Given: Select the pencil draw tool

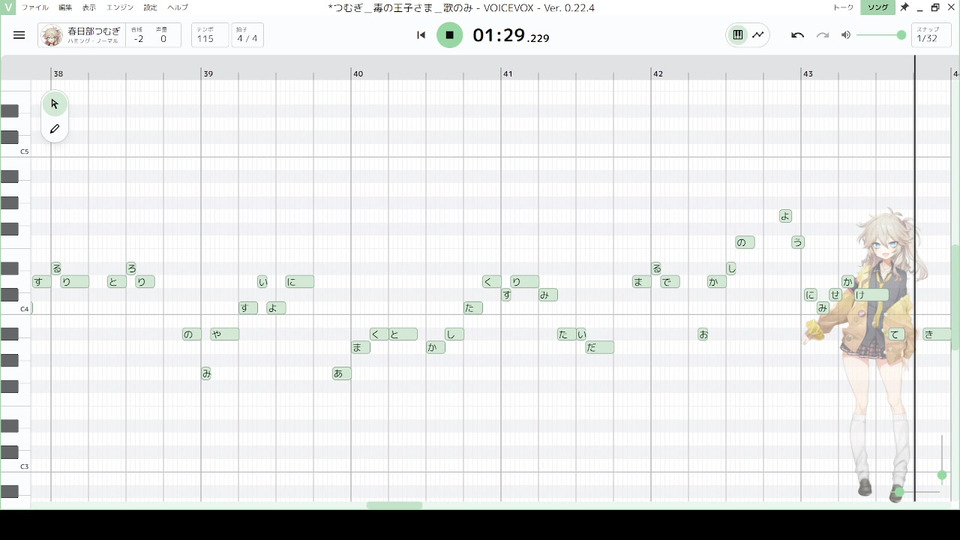Looking at the screenshot, I should pos(54,129).
